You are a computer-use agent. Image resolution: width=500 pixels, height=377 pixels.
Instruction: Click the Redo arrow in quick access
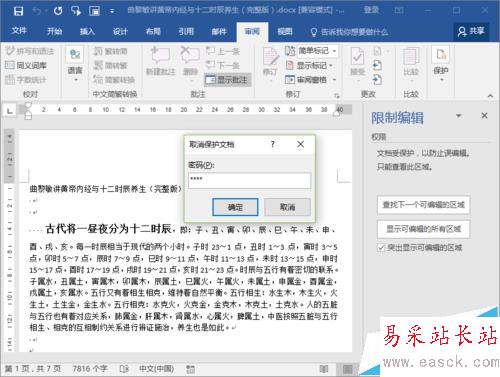pos(58,11)
